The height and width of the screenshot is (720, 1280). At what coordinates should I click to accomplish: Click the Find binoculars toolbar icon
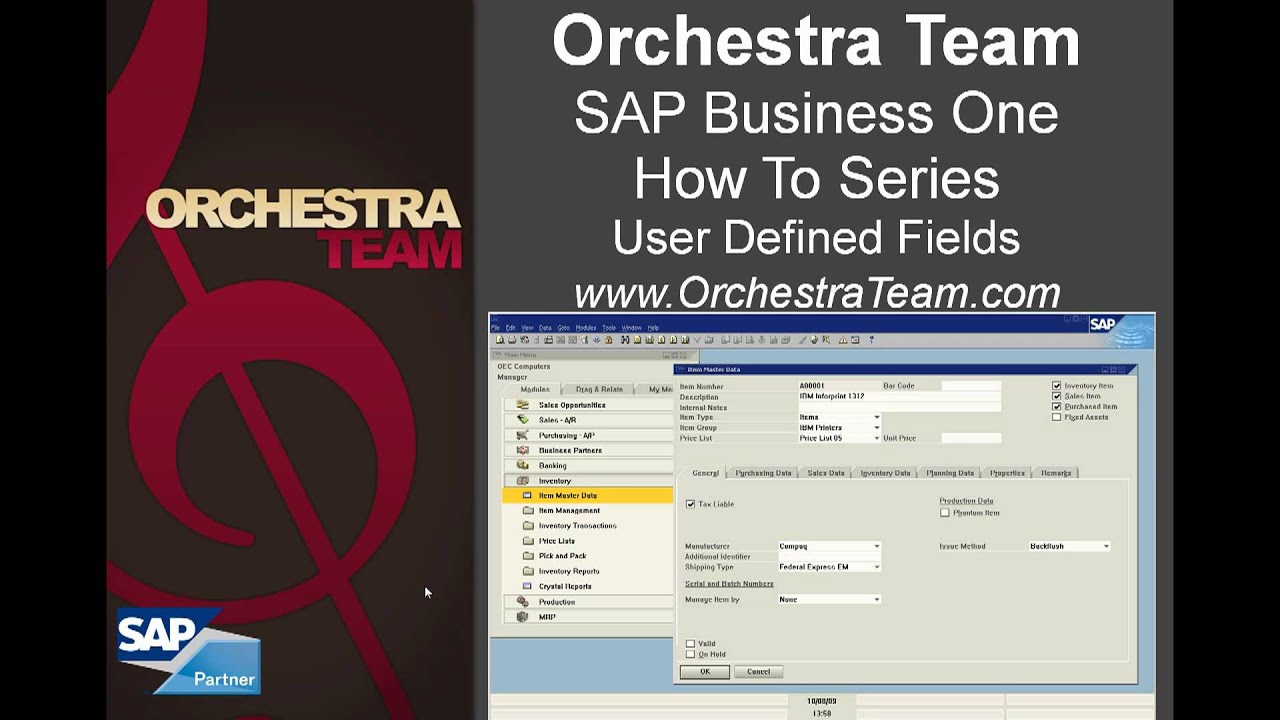(625, 340)
